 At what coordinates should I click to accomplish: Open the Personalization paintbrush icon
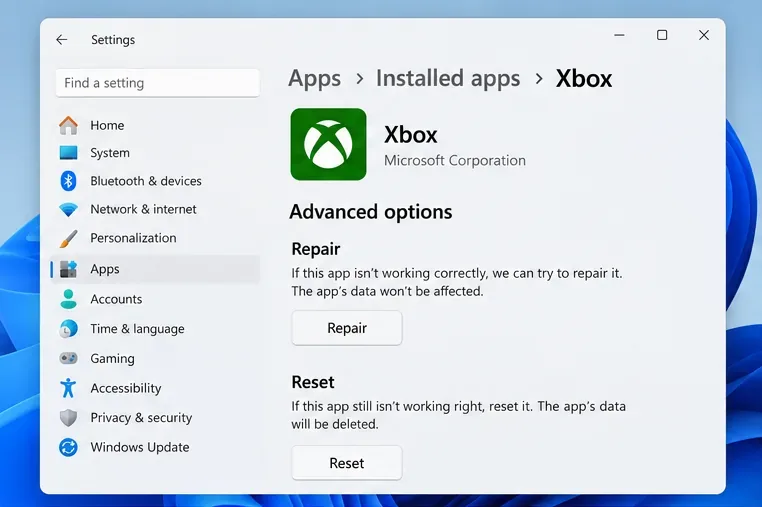pos(69,238)
